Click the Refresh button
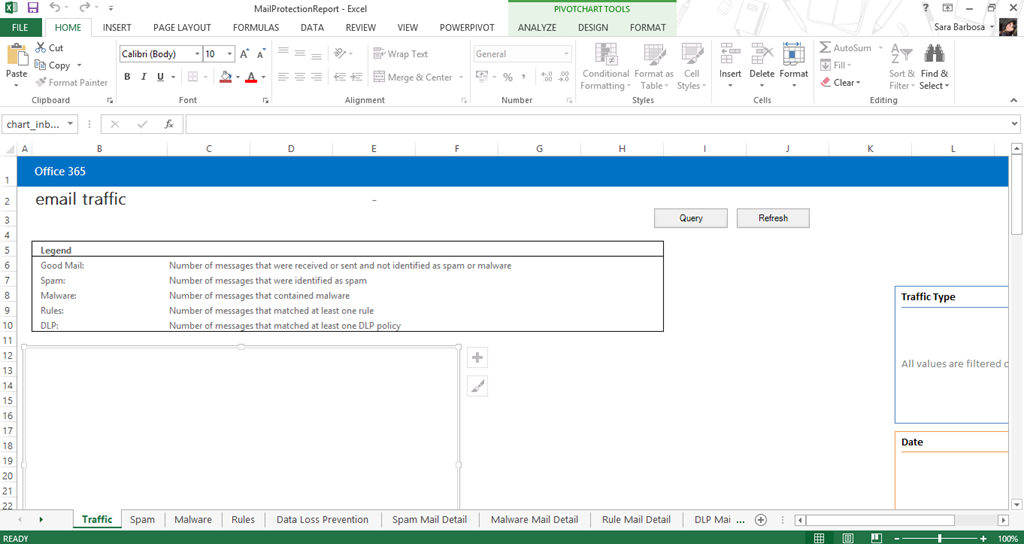 click(x=772, y=218)
